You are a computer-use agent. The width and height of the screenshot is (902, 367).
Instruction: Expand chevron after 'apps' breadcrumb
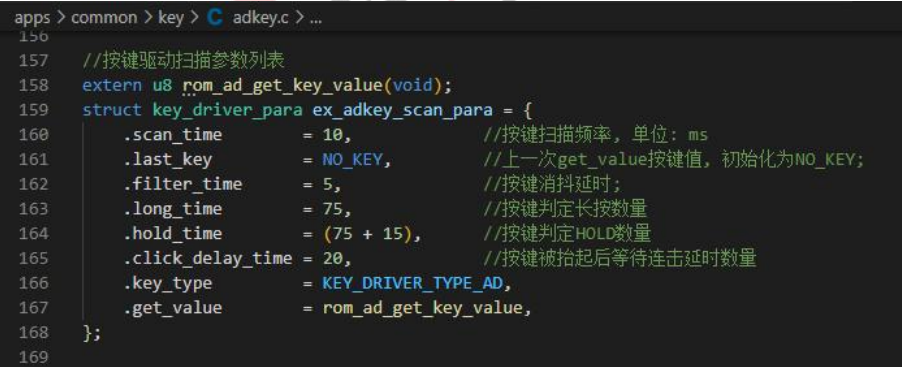click(61, 18)
